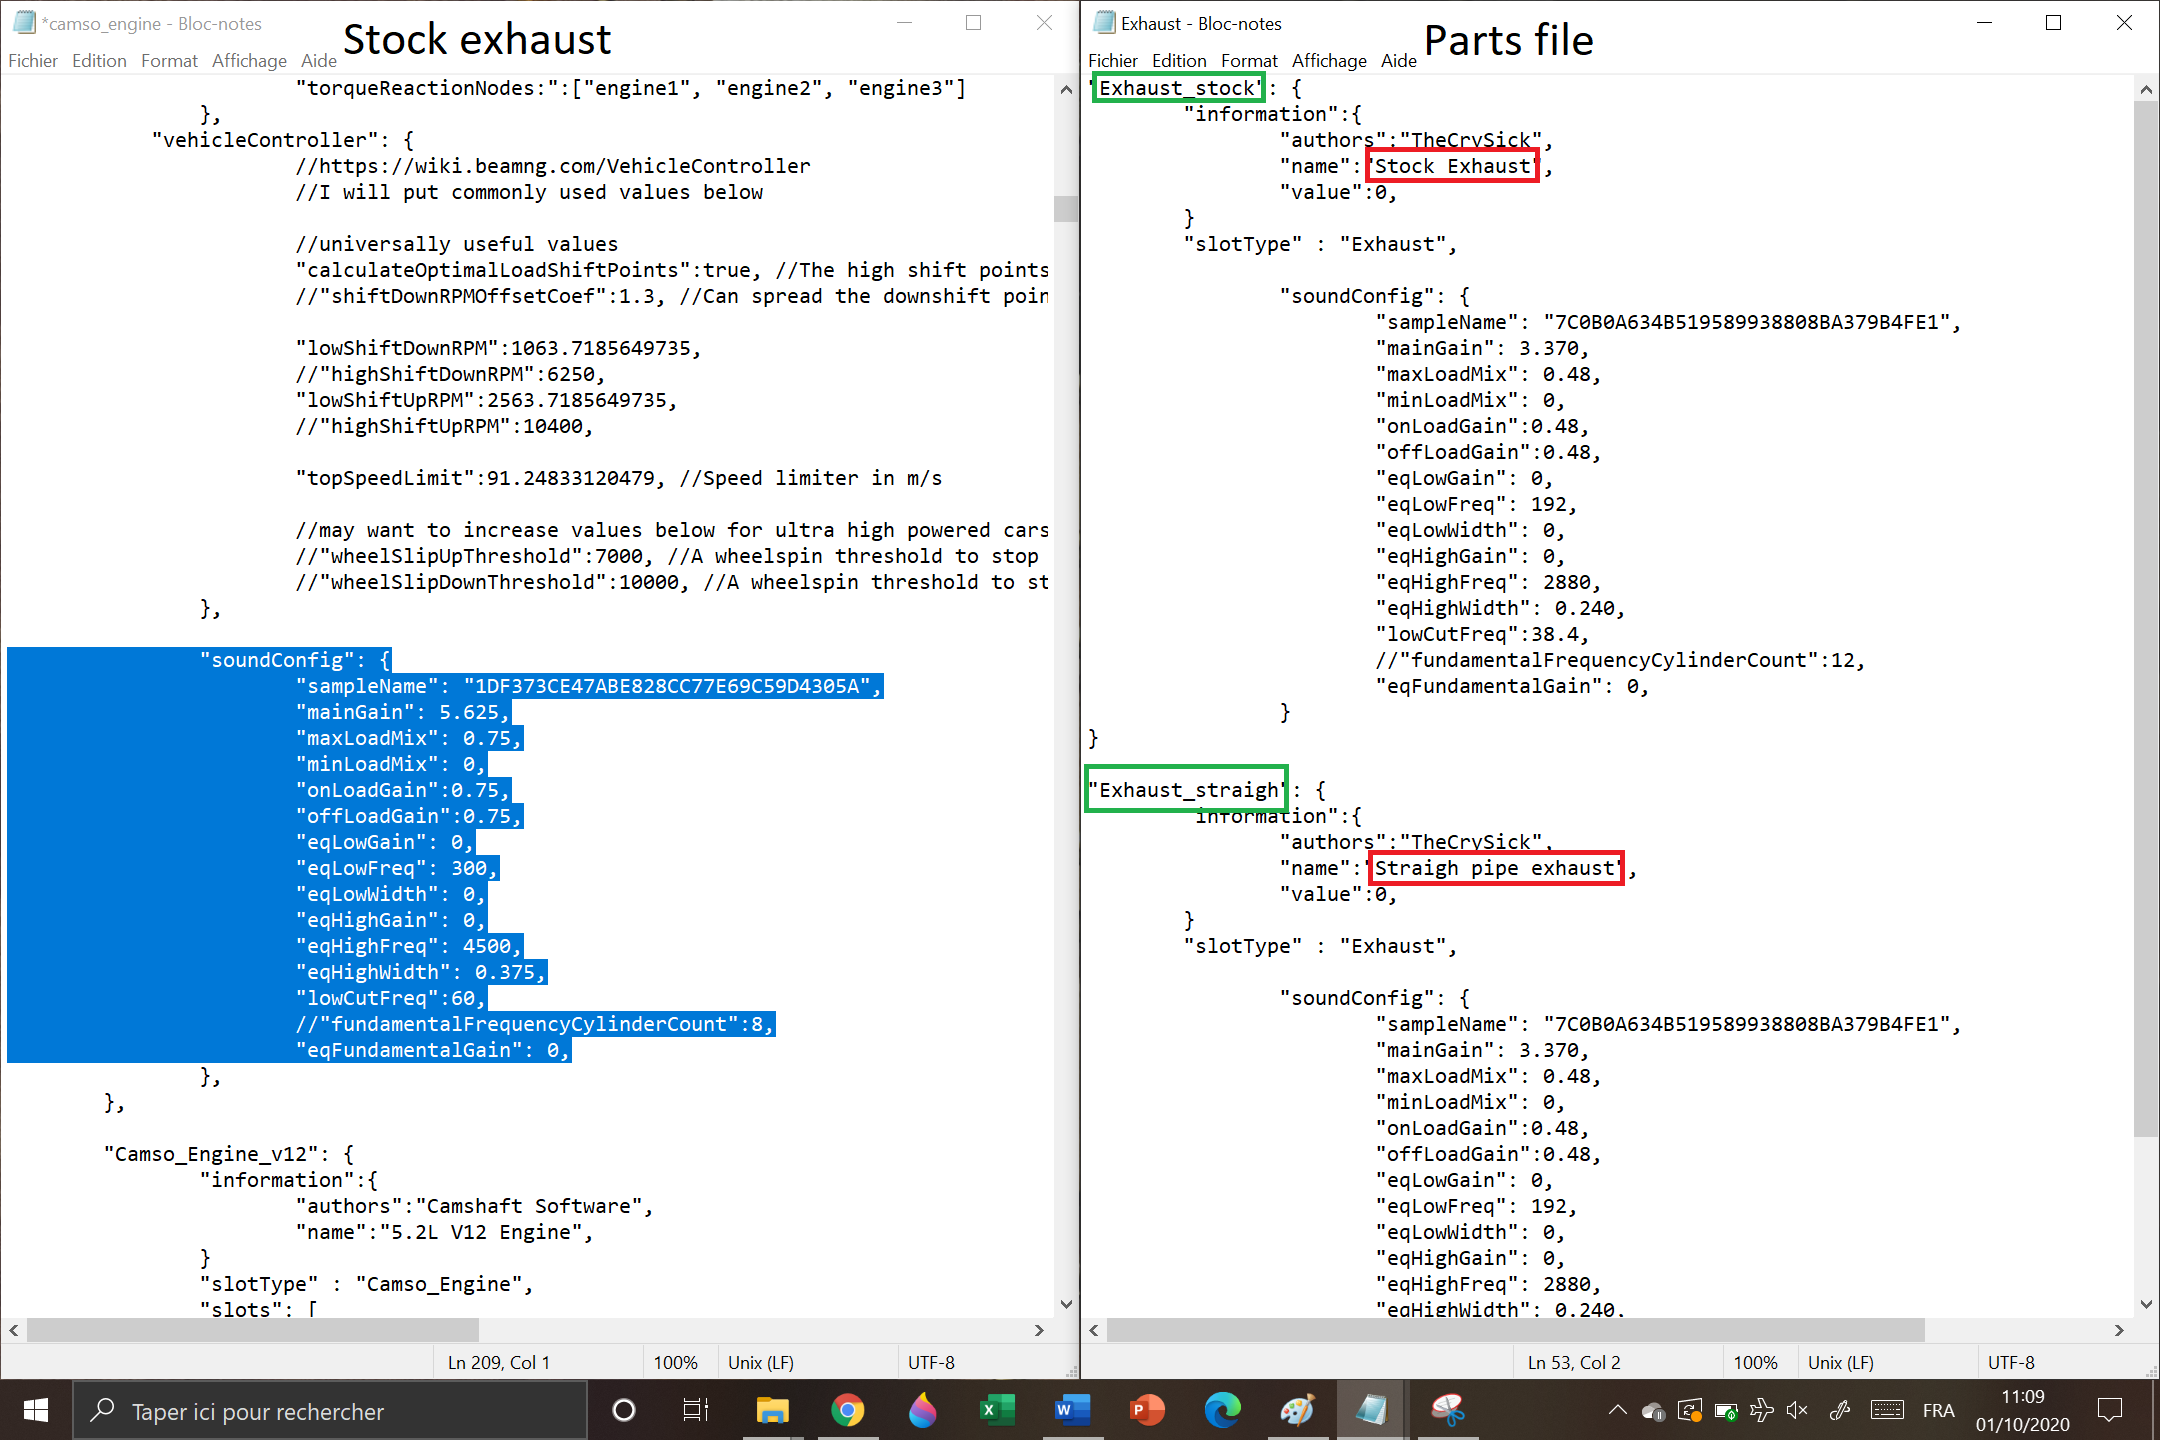Open Fichier menu in camso_engine window
Screen dimensions: 2160x1440
[x=33, y=61]
